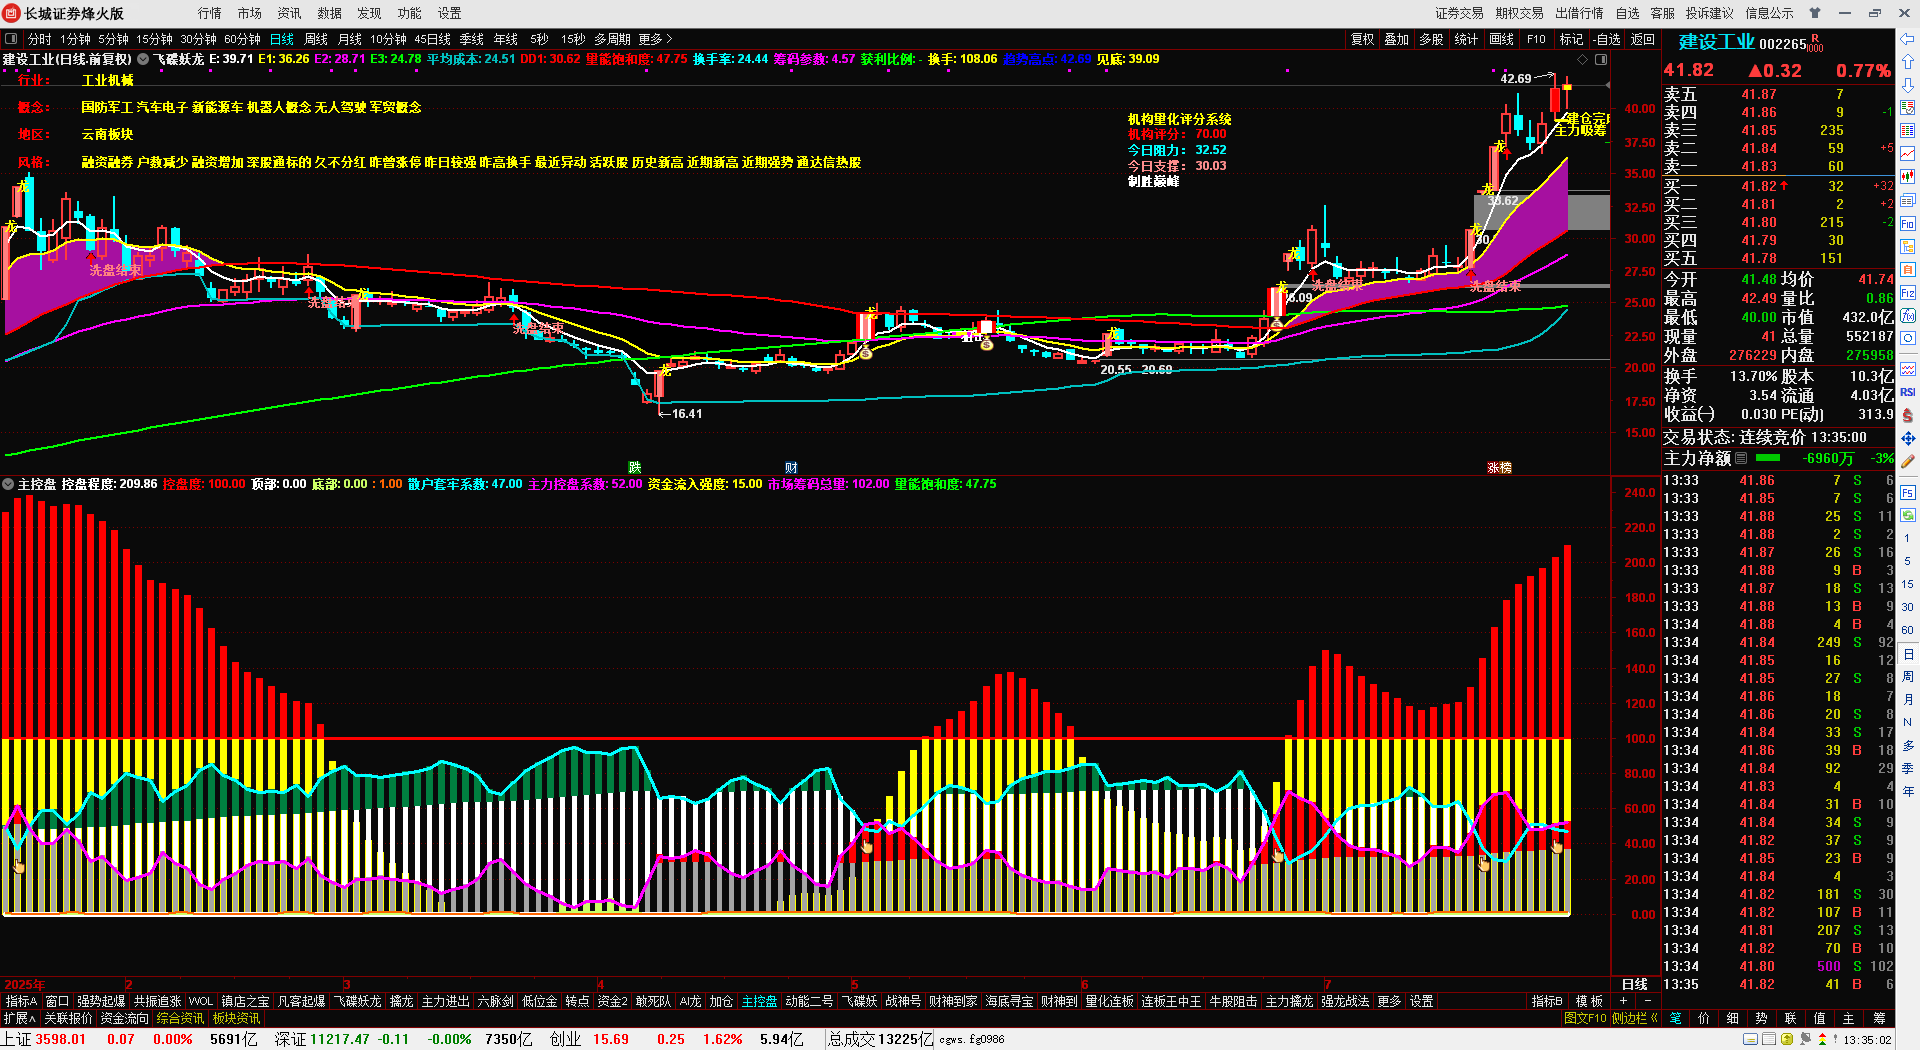Toggle the 叠加 overlay button
This screenshot has width=1920, height=1050.
coord(1396,39)
